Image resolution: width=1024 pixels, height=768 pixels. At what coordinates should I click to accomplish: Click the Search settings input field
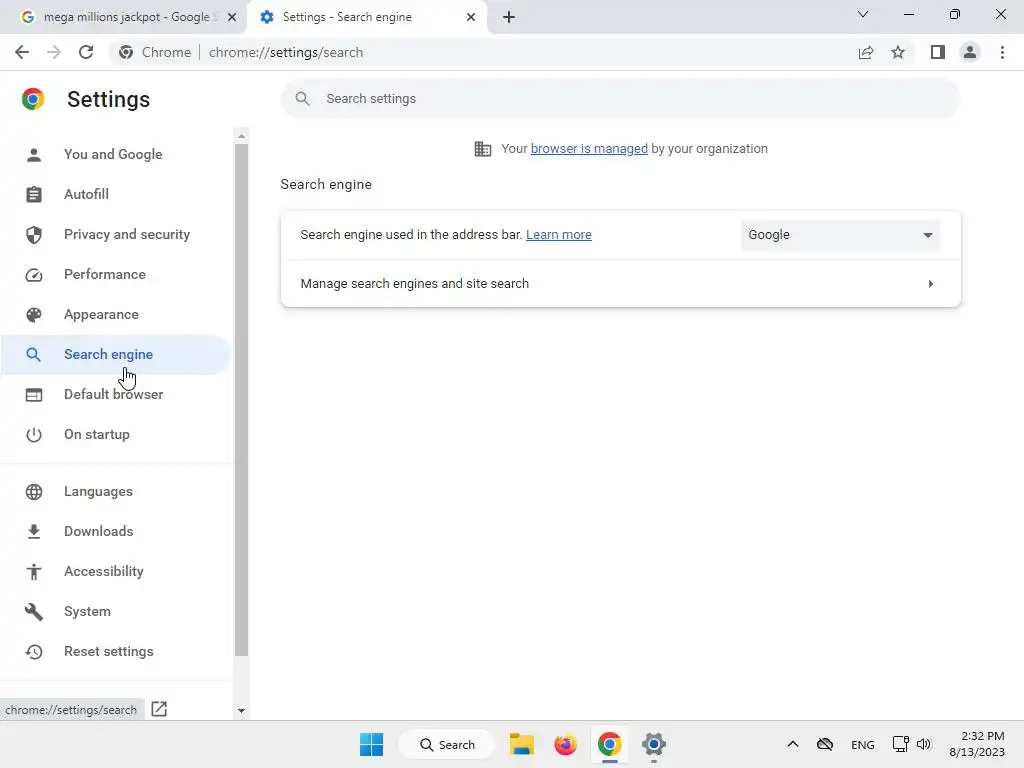click(620, 99)
